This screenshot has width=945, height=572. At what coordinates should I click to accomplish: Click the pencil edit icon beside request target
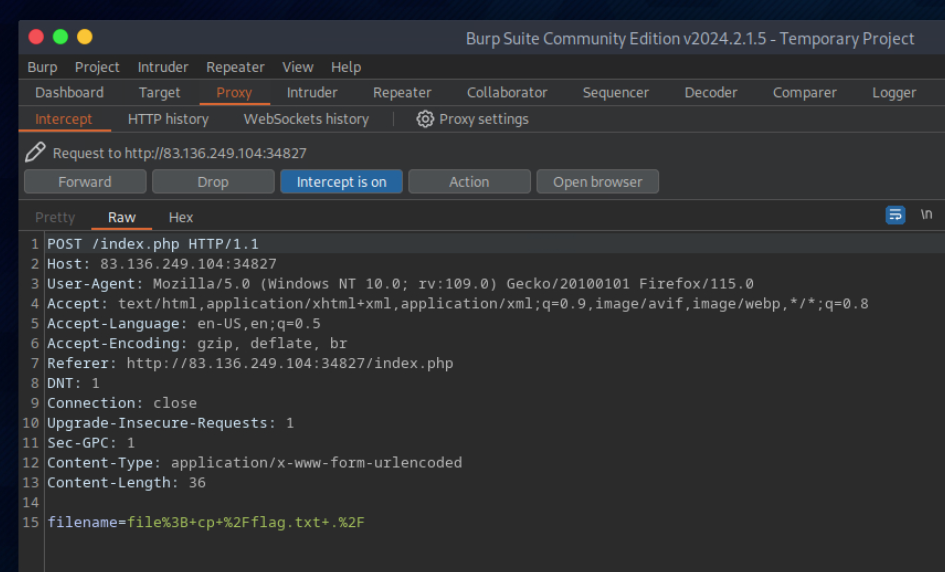click(x=35, y=153)
